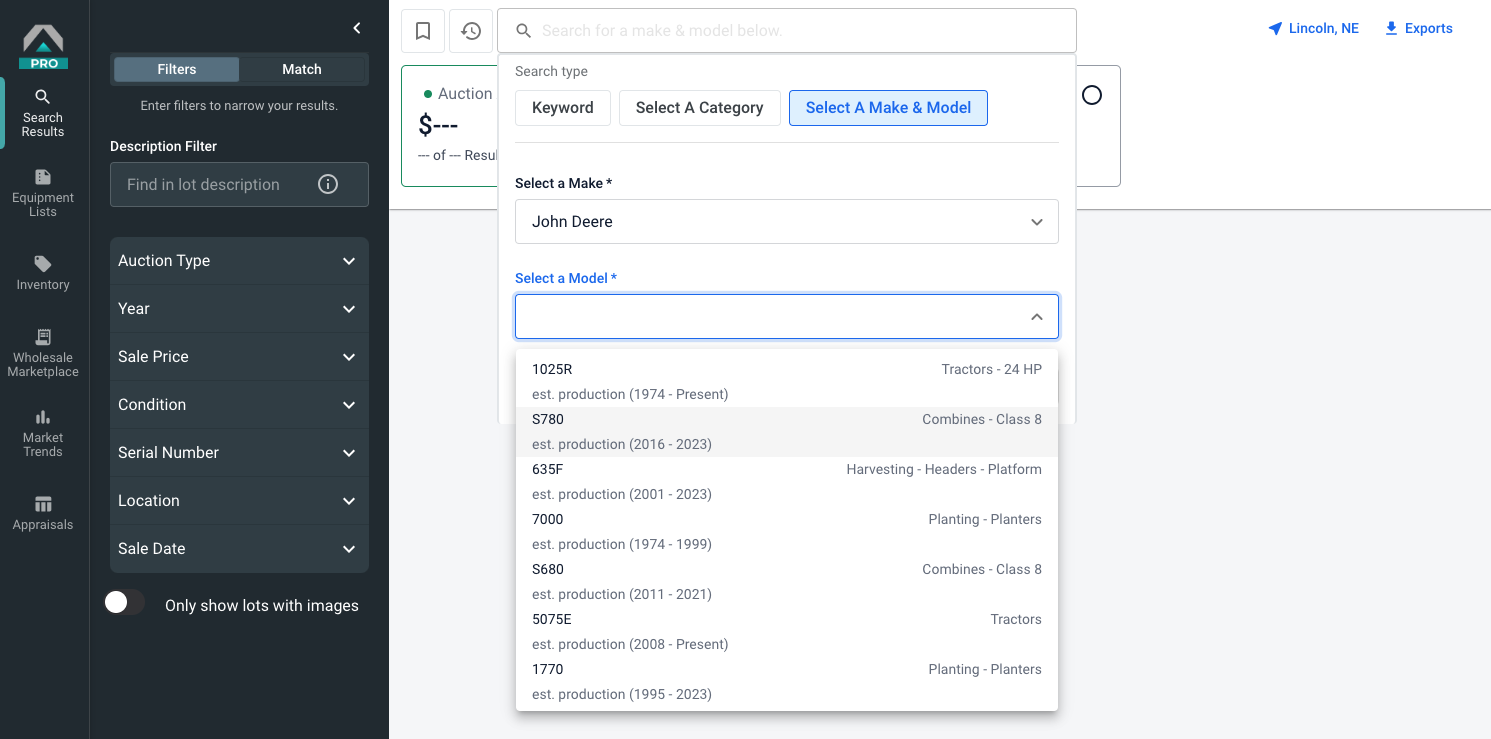
Task: Switch to the Filters tab
Action: pos(176,69)
